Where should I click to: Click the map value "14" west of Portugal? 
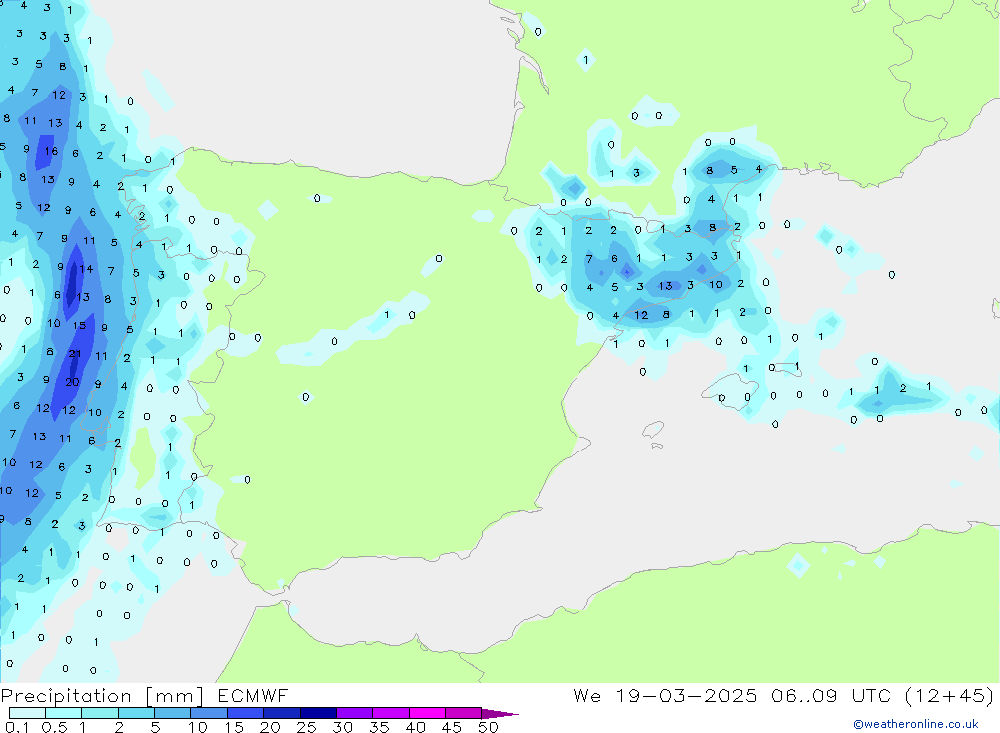click(x=86, y=269)
